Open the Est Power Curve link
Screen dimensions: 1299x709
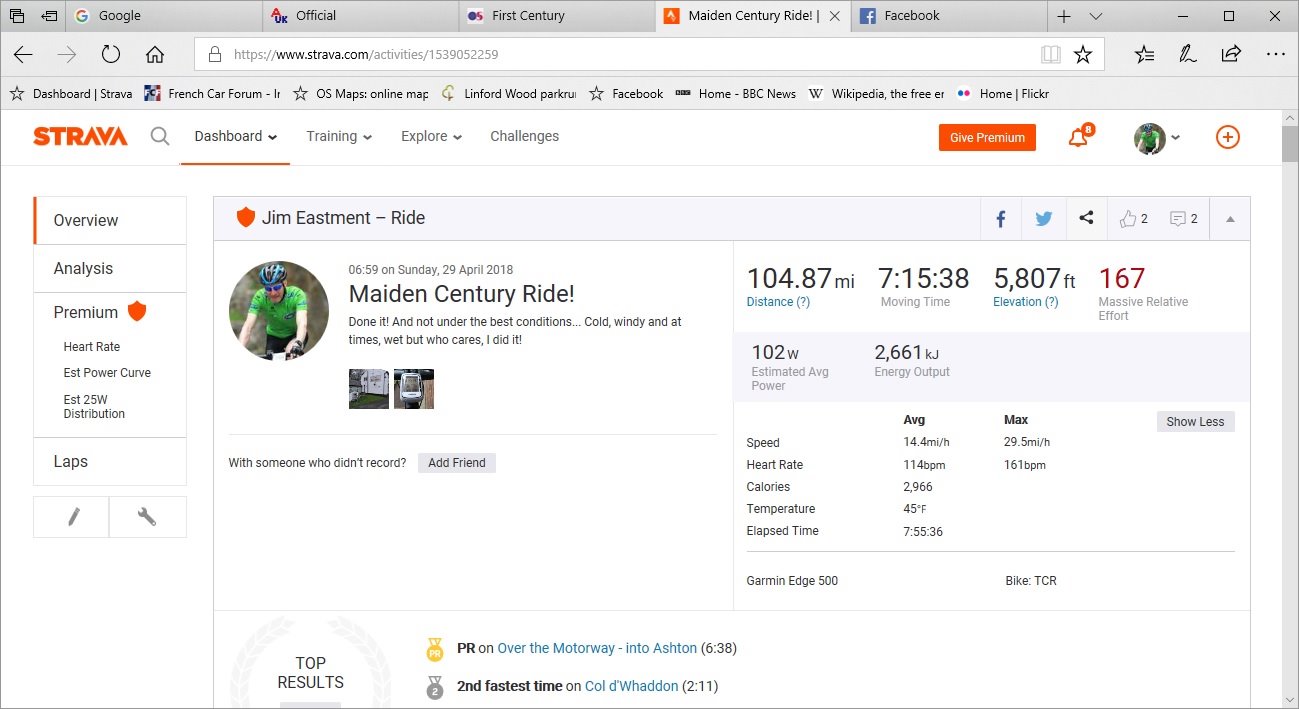click(107, 373)
